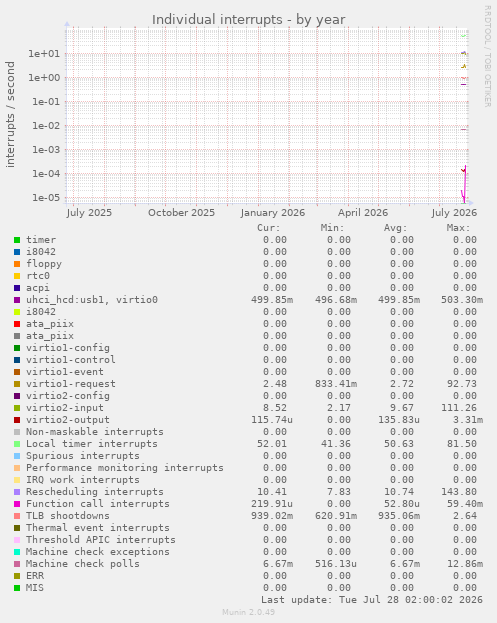This screenshot has height=623, width=497.
Task: Click the Munin 2.0.49 footer text
Action: pyautogui.click(x=248, y=612)
